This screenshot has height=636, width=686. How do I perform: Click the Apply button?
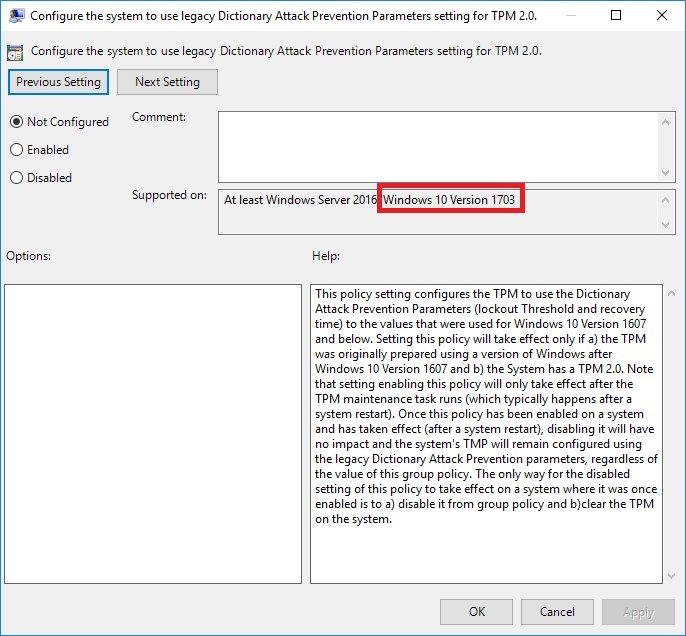click(x=638, y=612)
